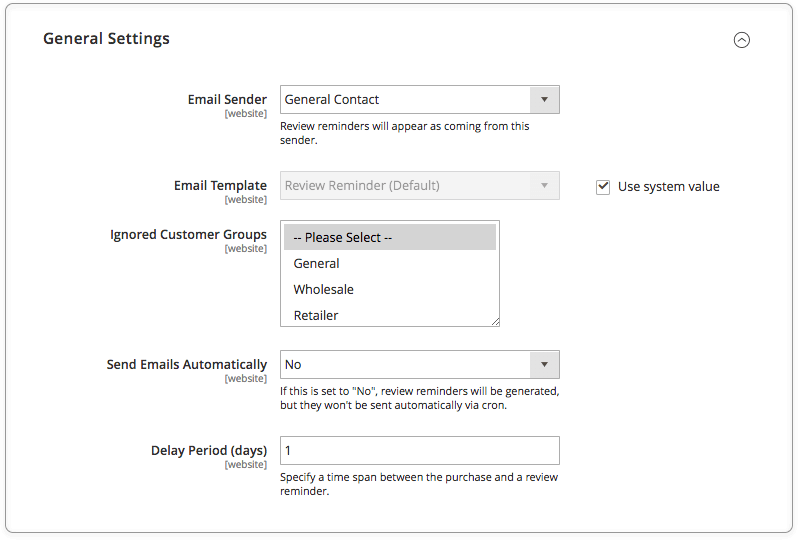The image size is (798, 540).
Task: Click the General Settings heading
Action: [106, 39]
